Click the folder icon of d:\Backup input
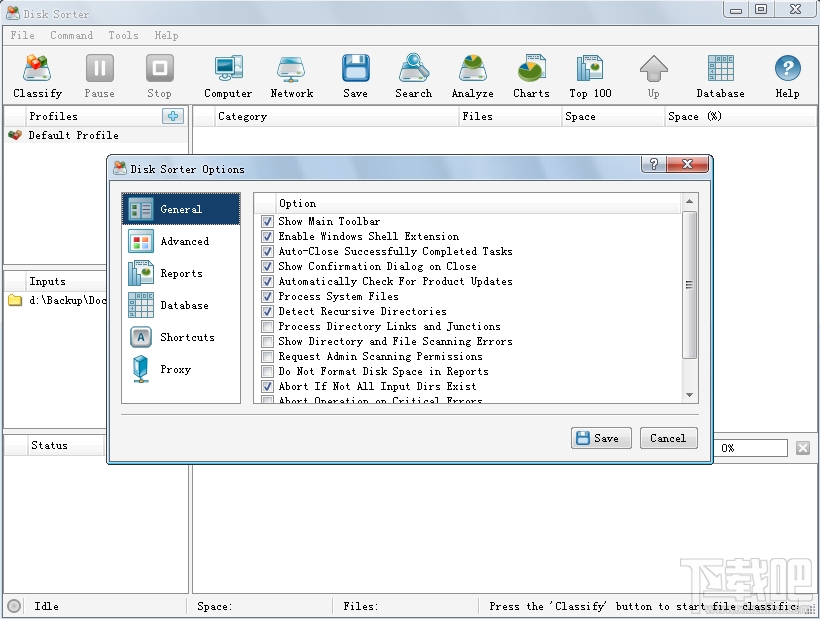Screen dimensions: 820x619 click(15, 300)
